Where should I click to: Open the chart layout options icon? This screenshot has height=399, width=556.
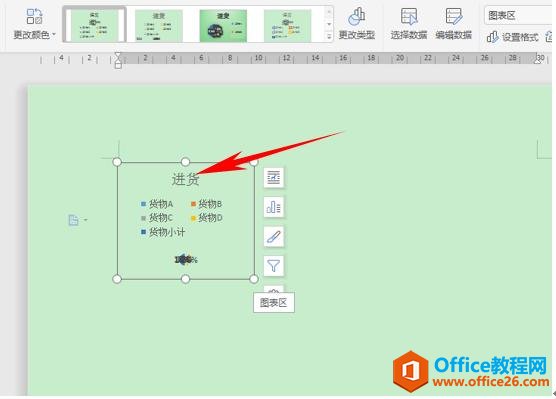[x=274, y=177]
